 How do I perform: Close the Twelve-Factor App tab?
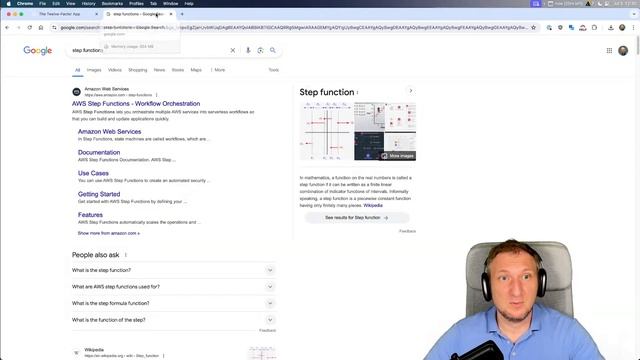point(96,14)
